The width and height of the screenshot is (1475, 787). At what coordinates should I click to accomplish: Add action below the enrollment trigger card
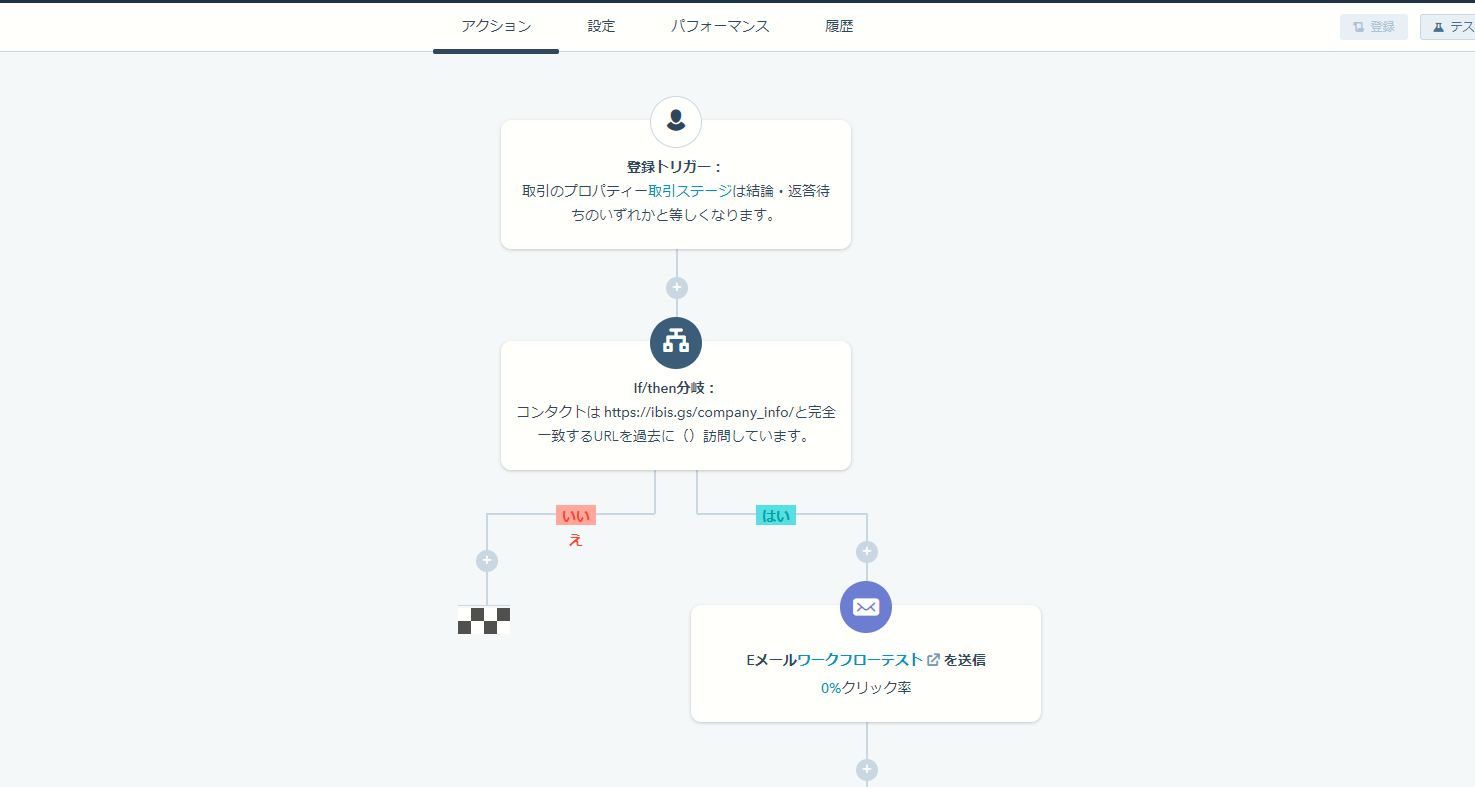[677, 288]
